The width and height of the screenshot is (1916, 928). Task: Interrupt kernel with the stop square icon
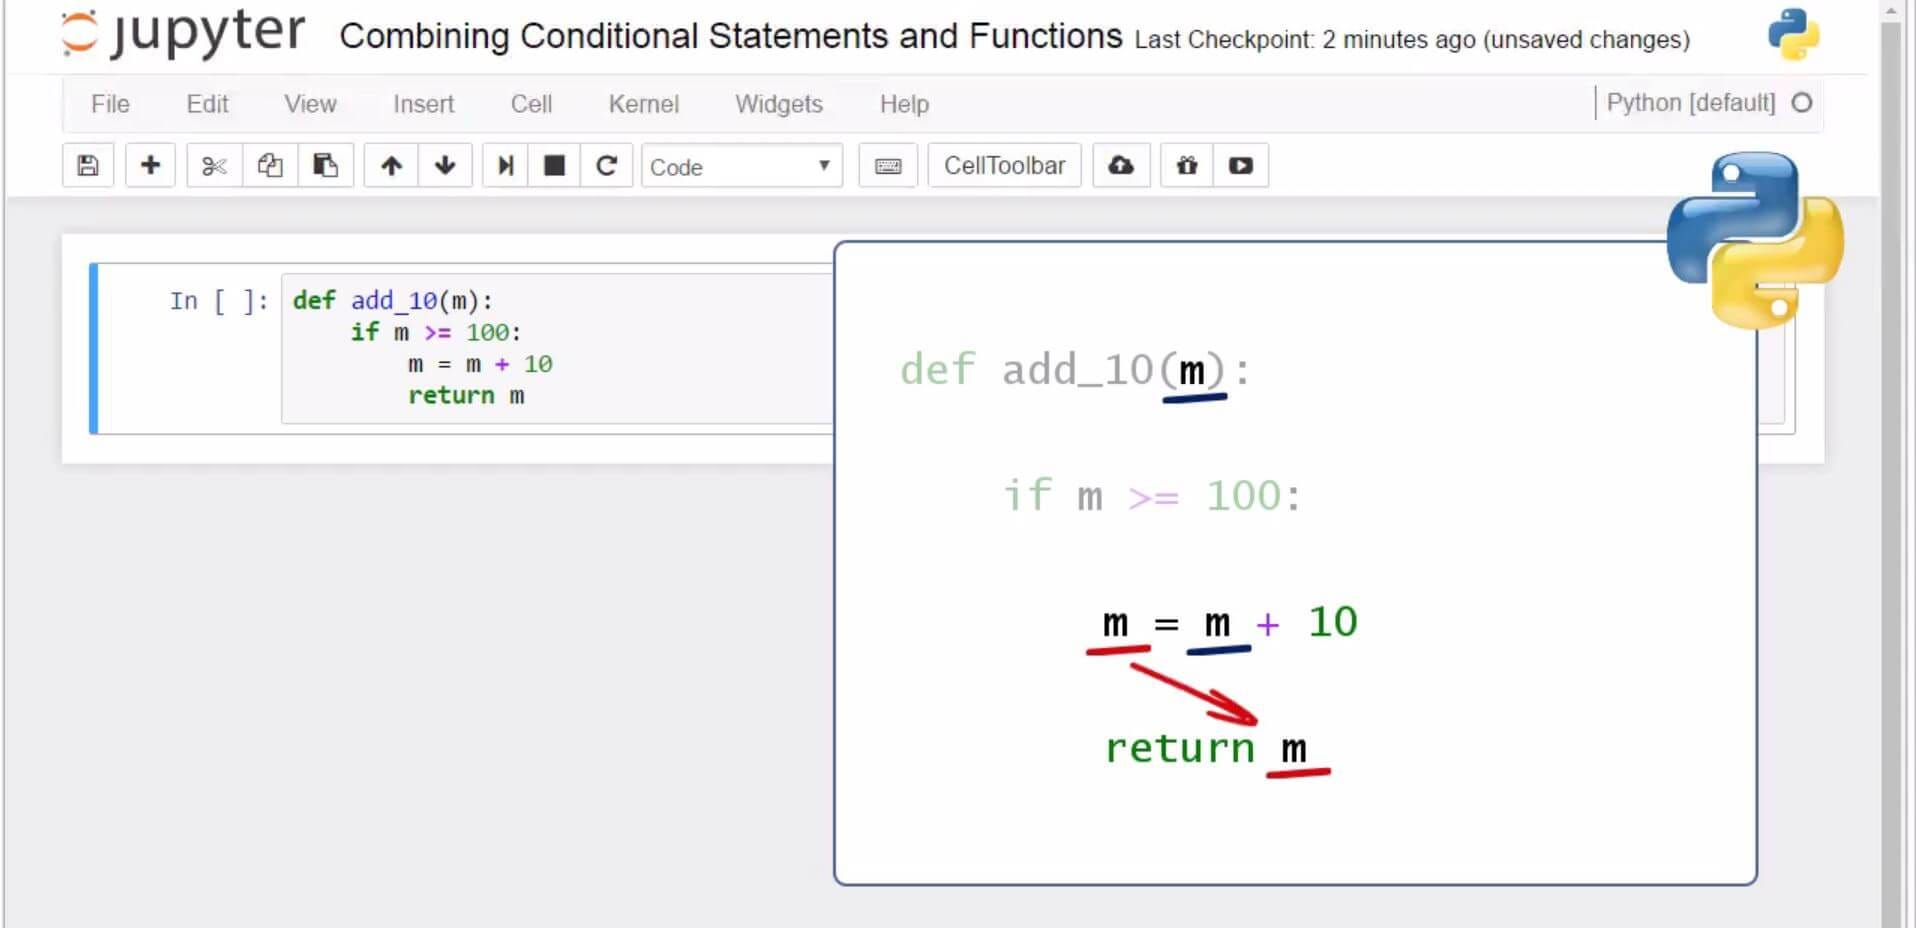554,166
